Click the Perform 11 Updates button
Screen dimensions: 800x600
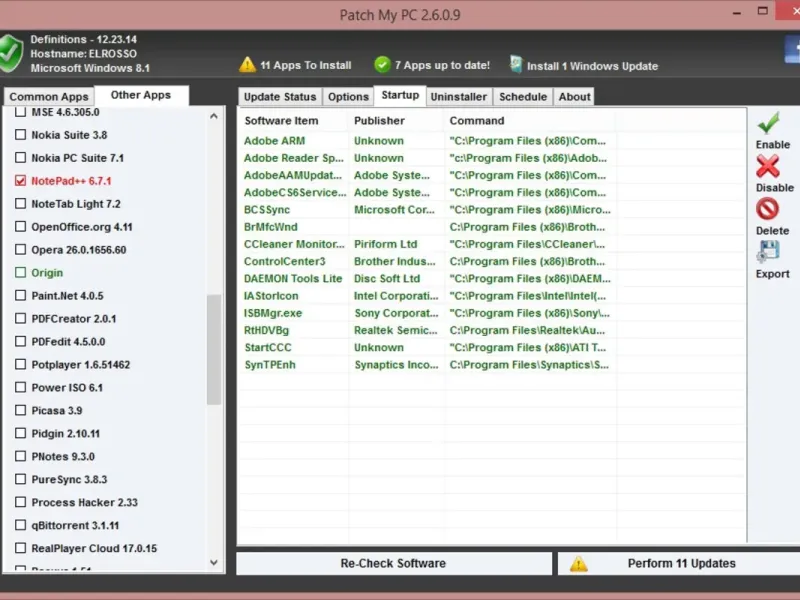[x=679, y=563]
